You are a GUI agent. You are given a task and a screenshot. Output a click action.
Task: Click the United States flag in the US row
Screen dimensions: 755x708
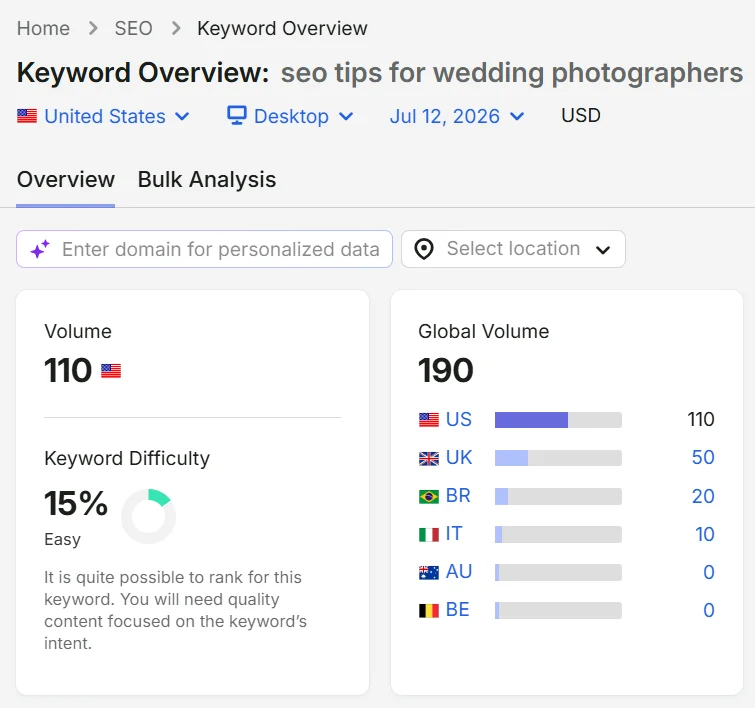click(429, 420)
